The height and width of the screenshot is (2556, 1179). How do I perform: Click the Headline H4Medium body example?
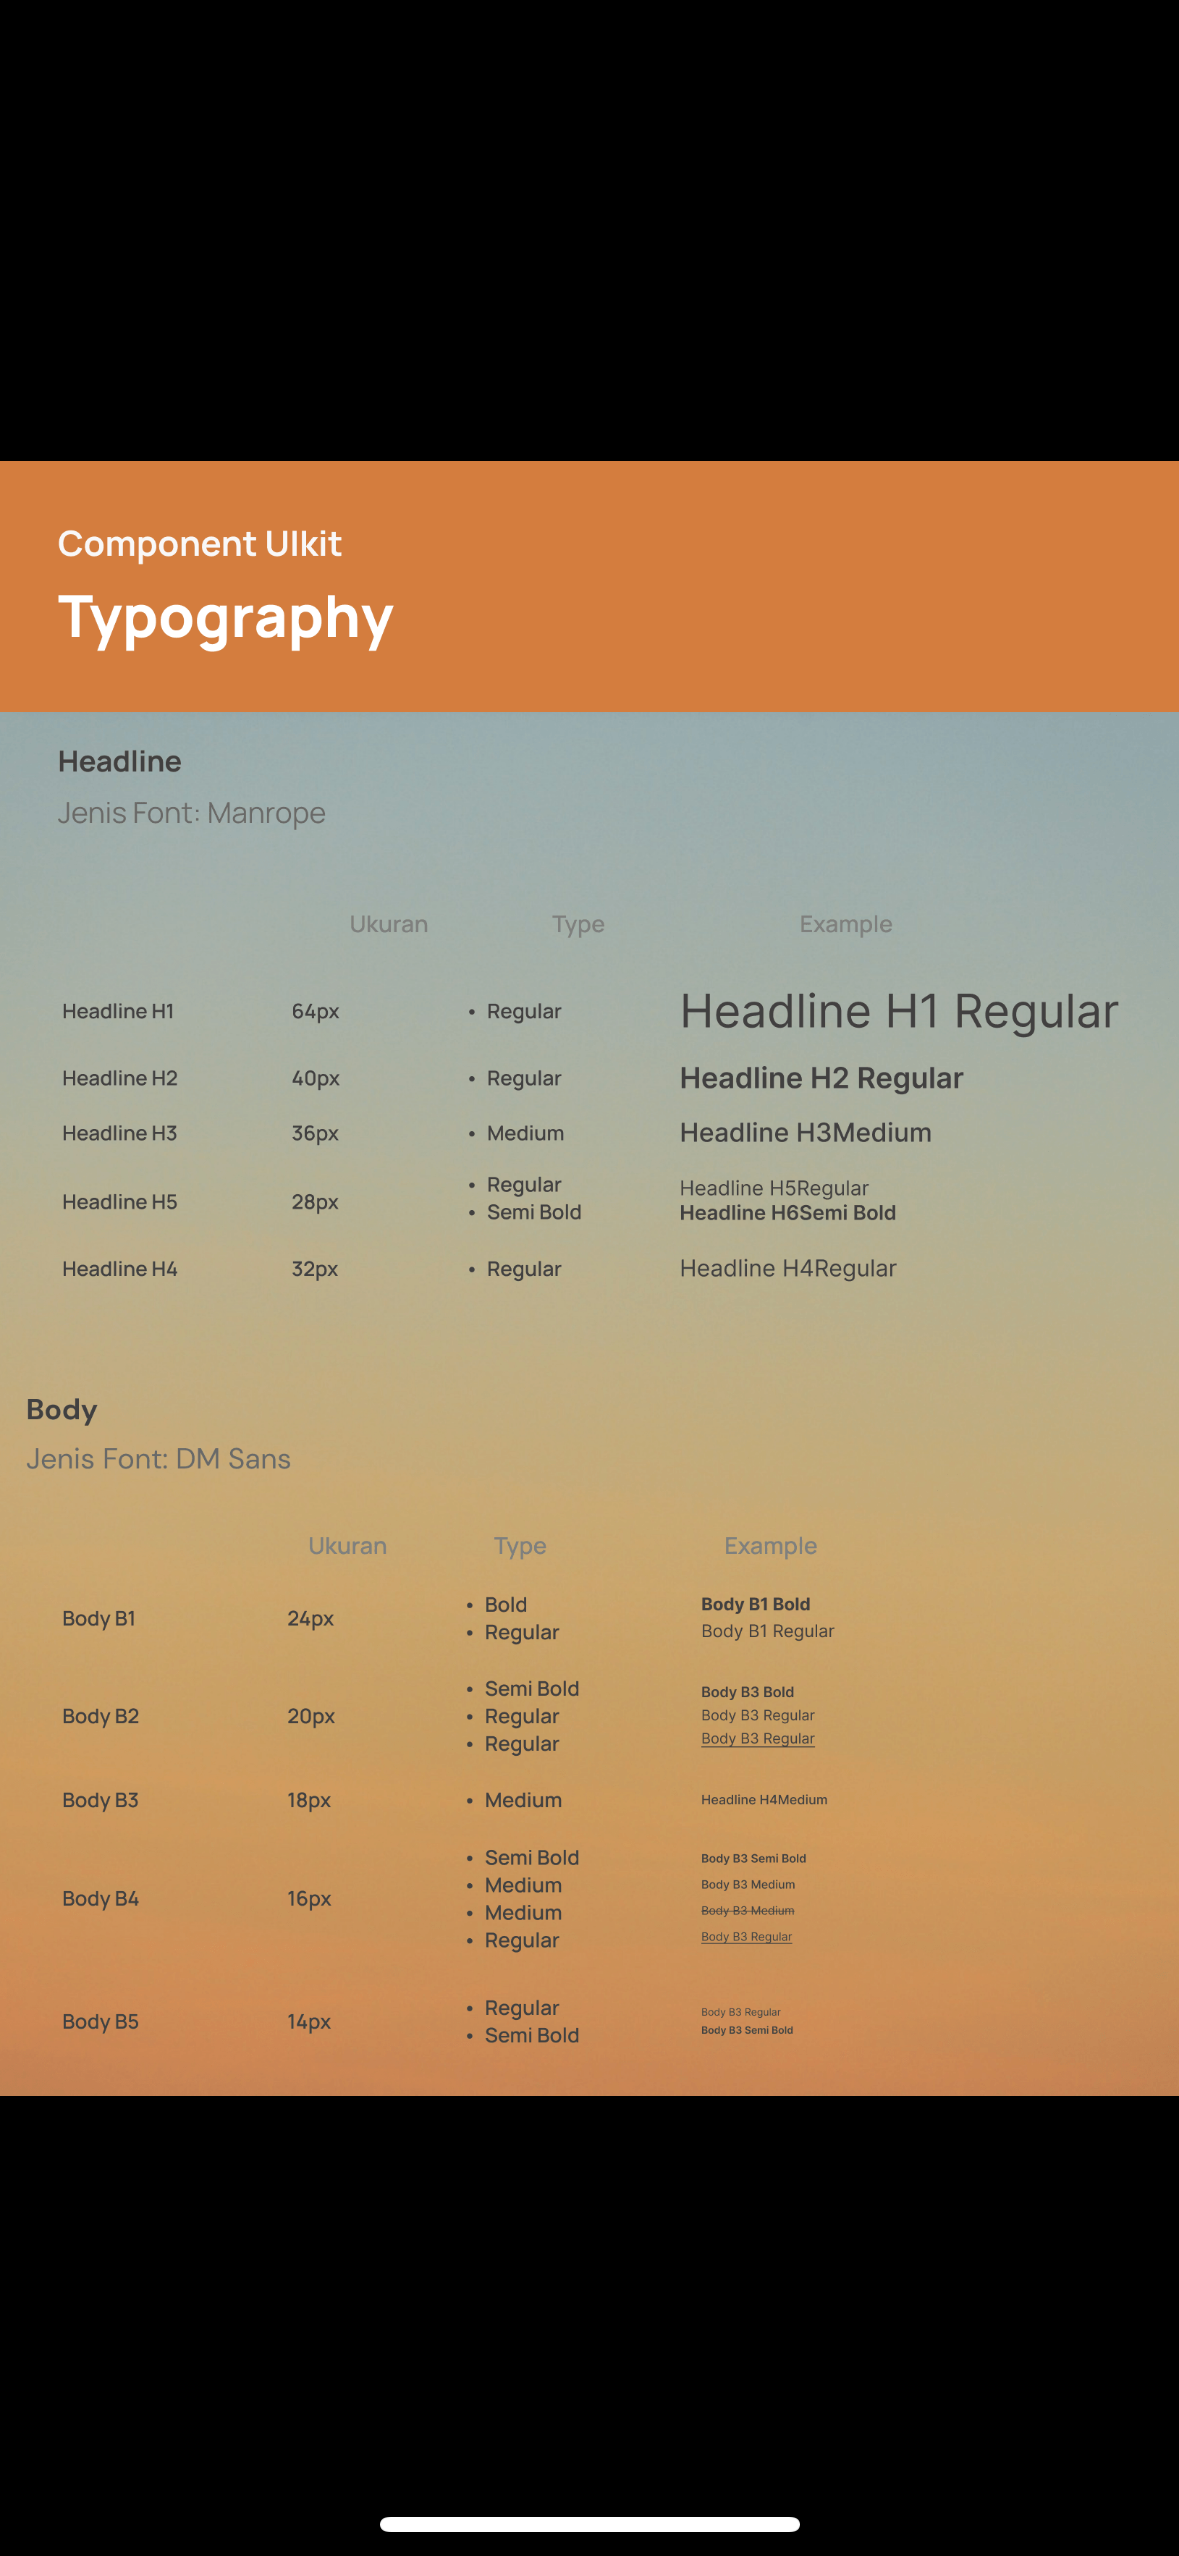(764, 1800)
